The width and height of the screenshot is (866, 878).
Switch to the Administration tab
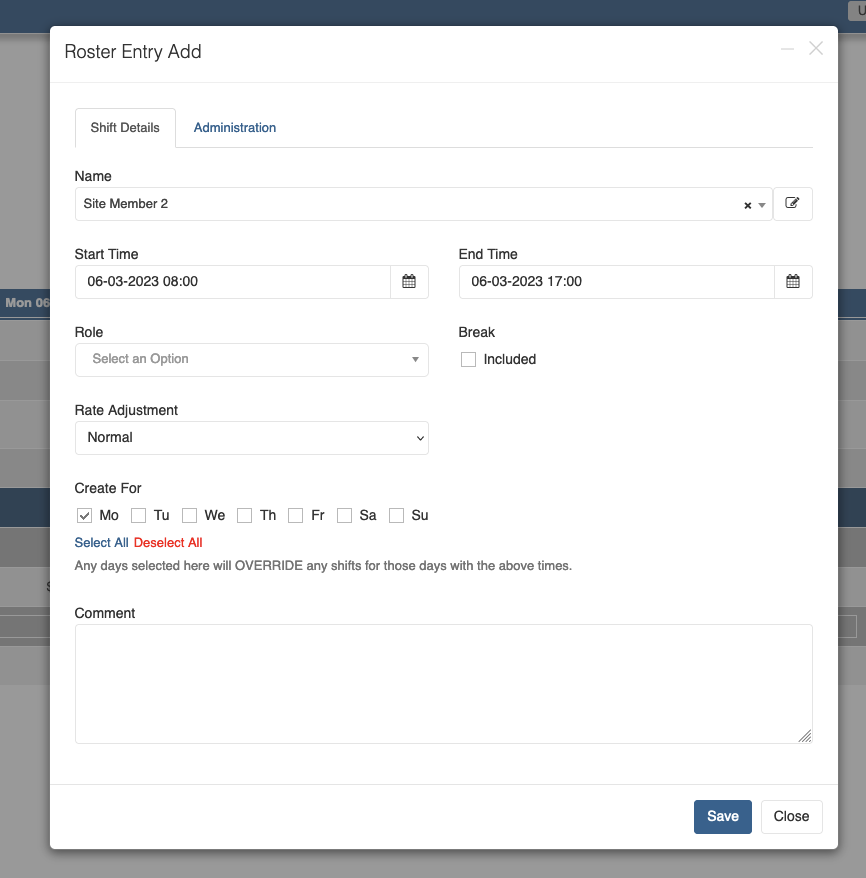[x=235, y=128]
